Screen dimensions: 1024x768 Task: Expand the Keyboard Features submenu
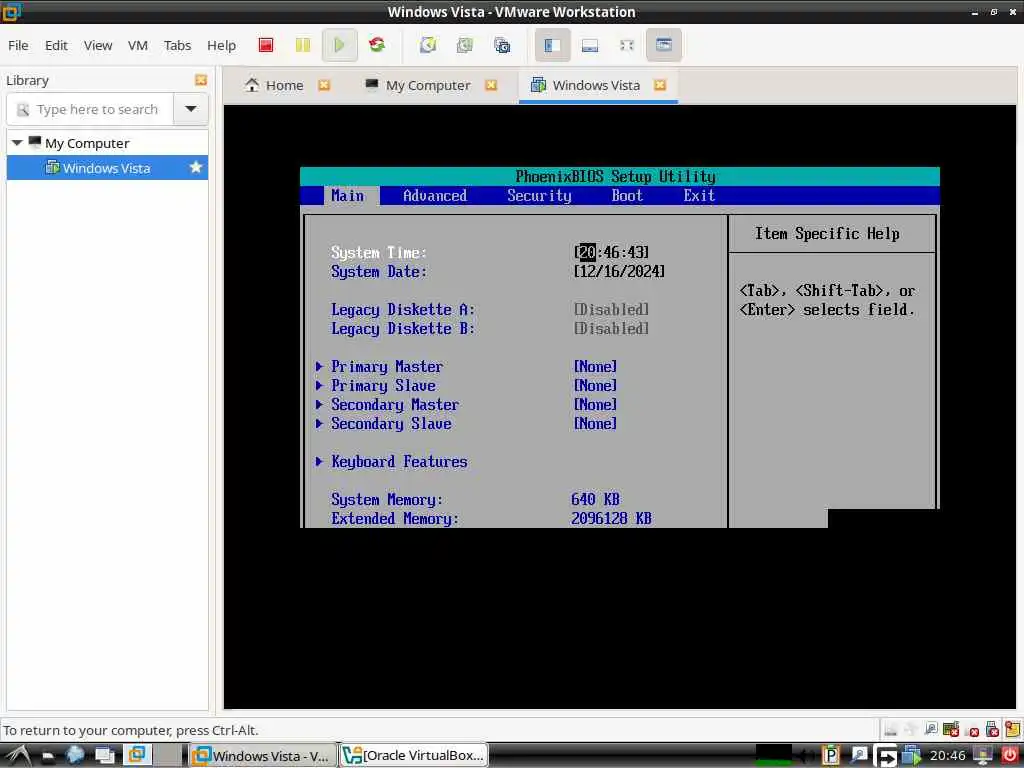(x=399, y=461)
